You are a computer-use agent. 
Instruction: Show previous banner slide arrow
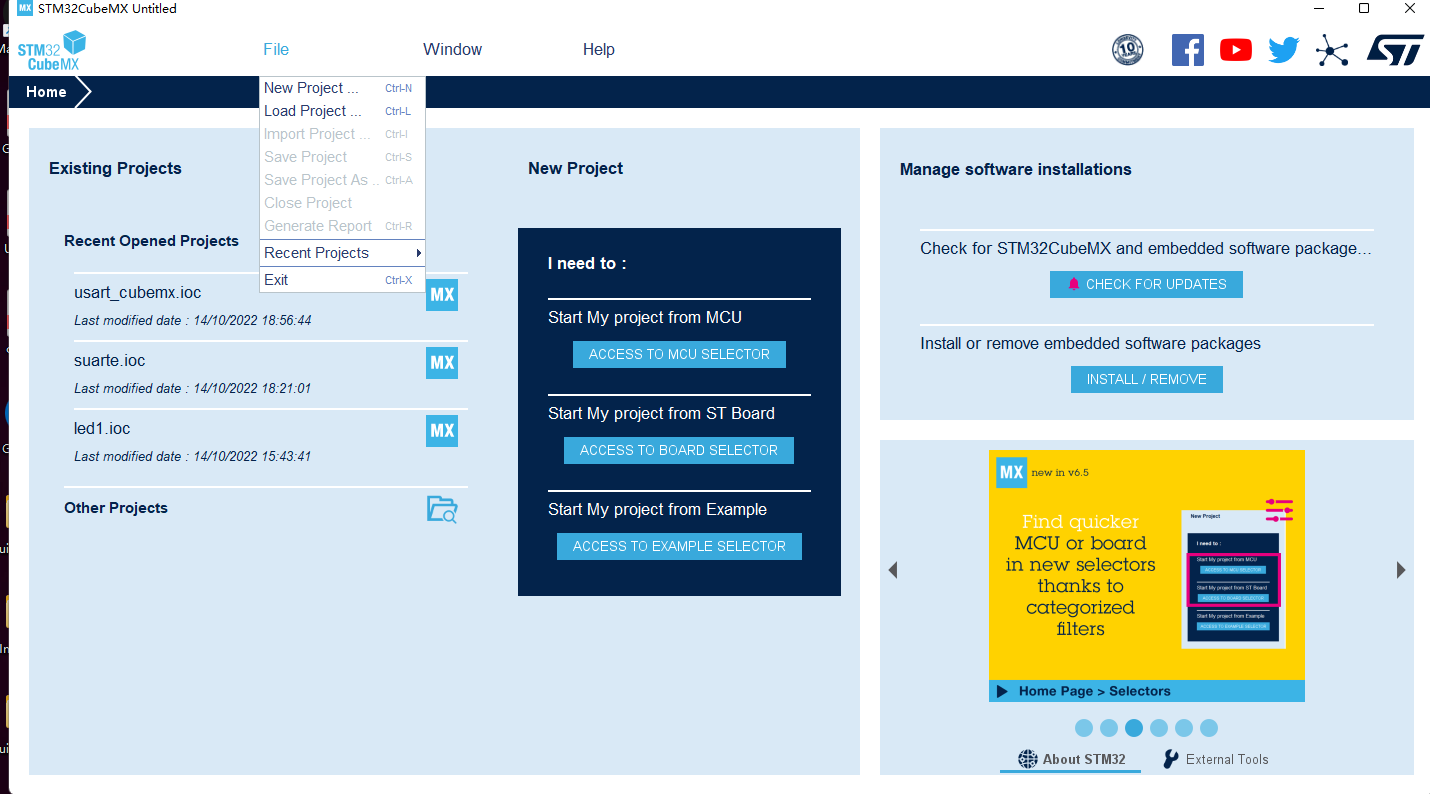click(893, 570)
